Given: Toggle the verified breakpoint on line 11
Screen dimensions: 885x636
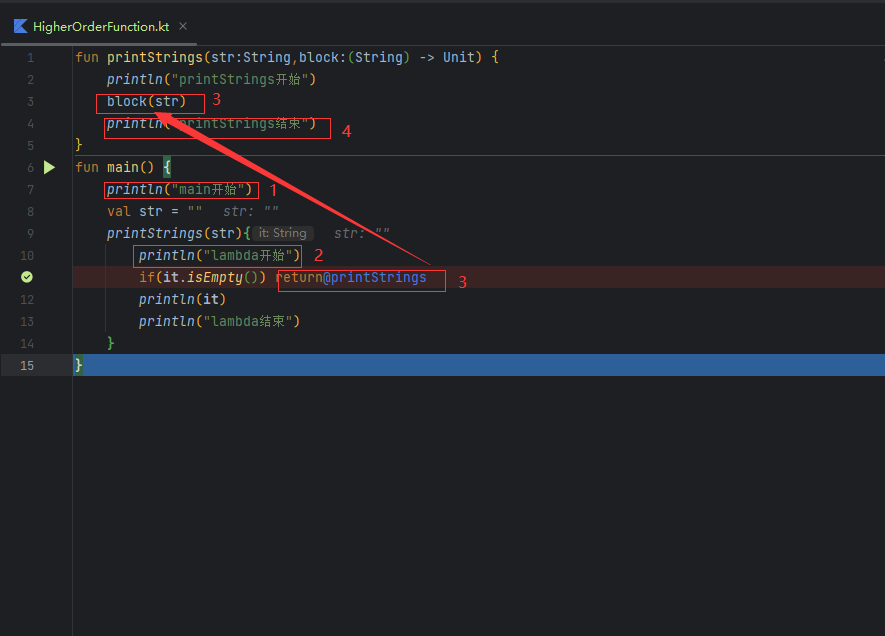Looking at the screenshot, I should [x=27, y=277].
